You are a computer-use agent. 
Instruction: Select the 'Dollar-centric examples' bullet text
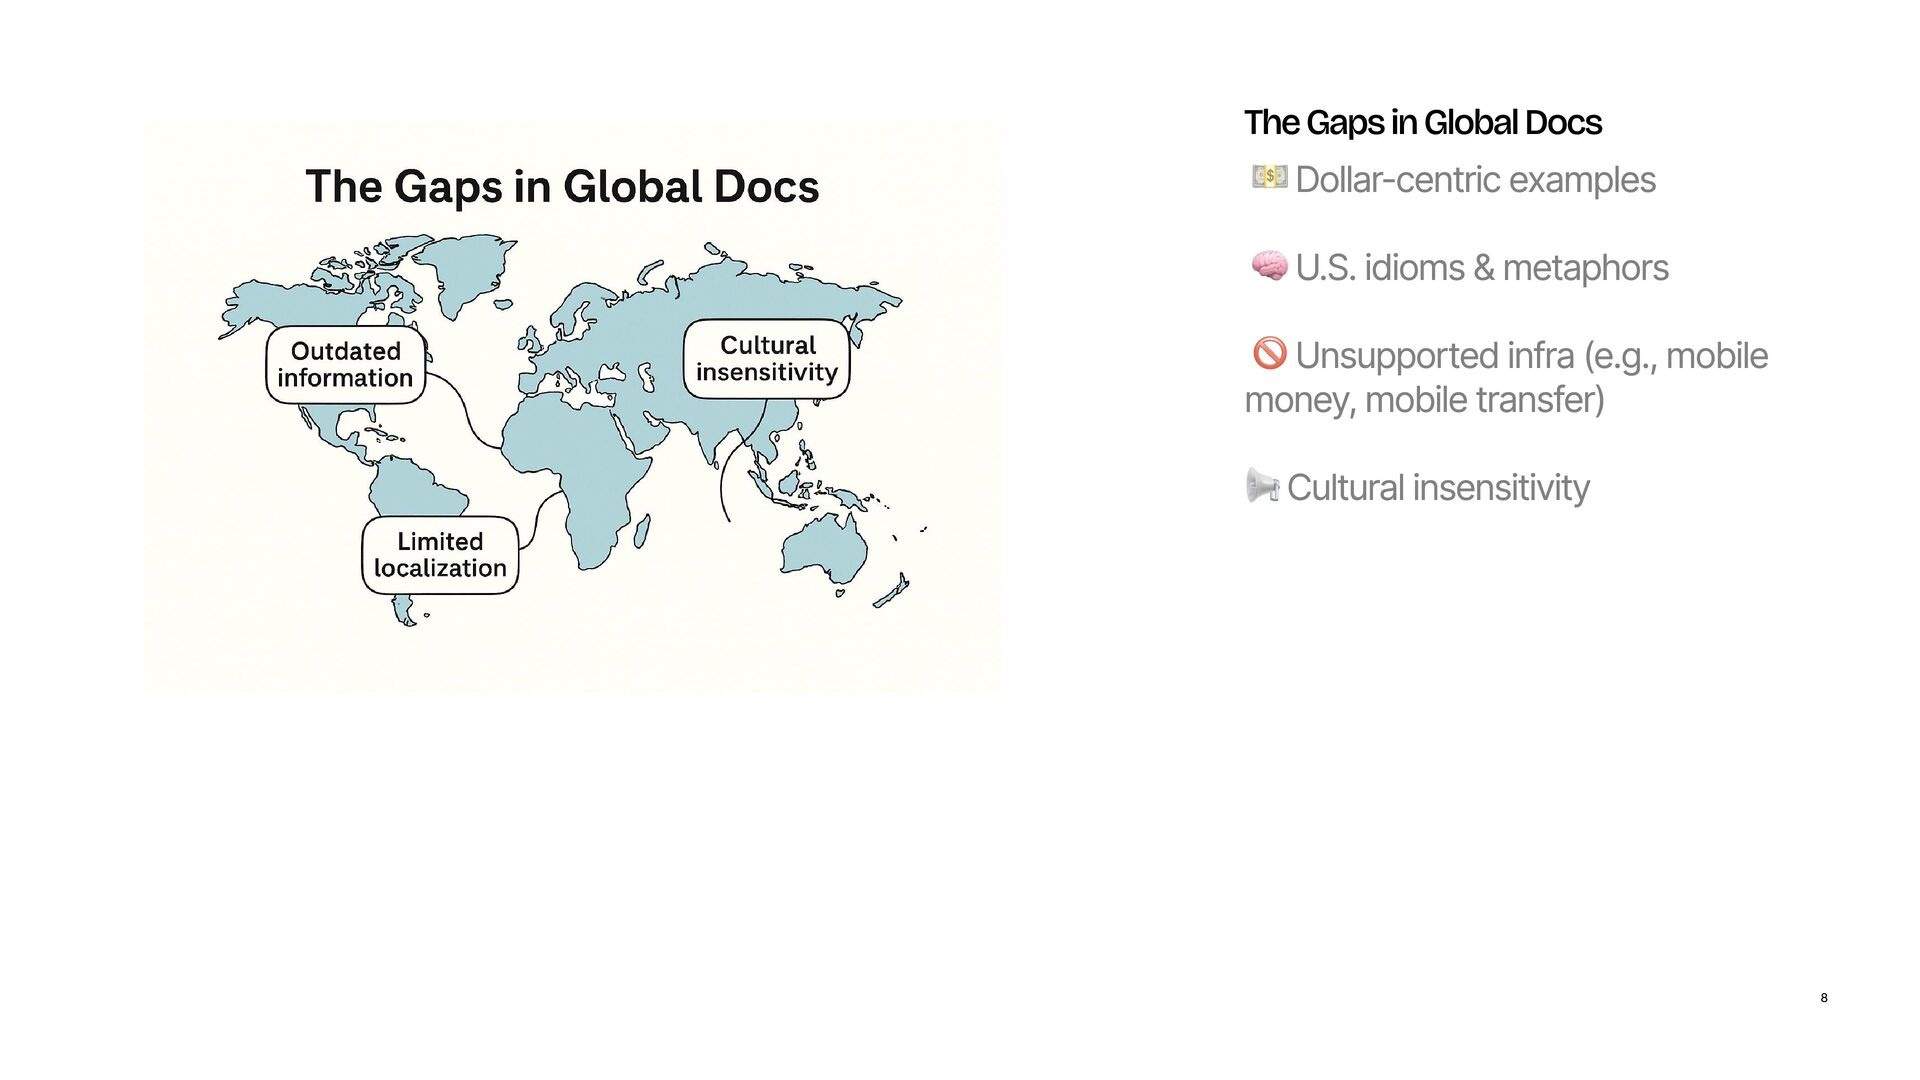point(1475,180)
